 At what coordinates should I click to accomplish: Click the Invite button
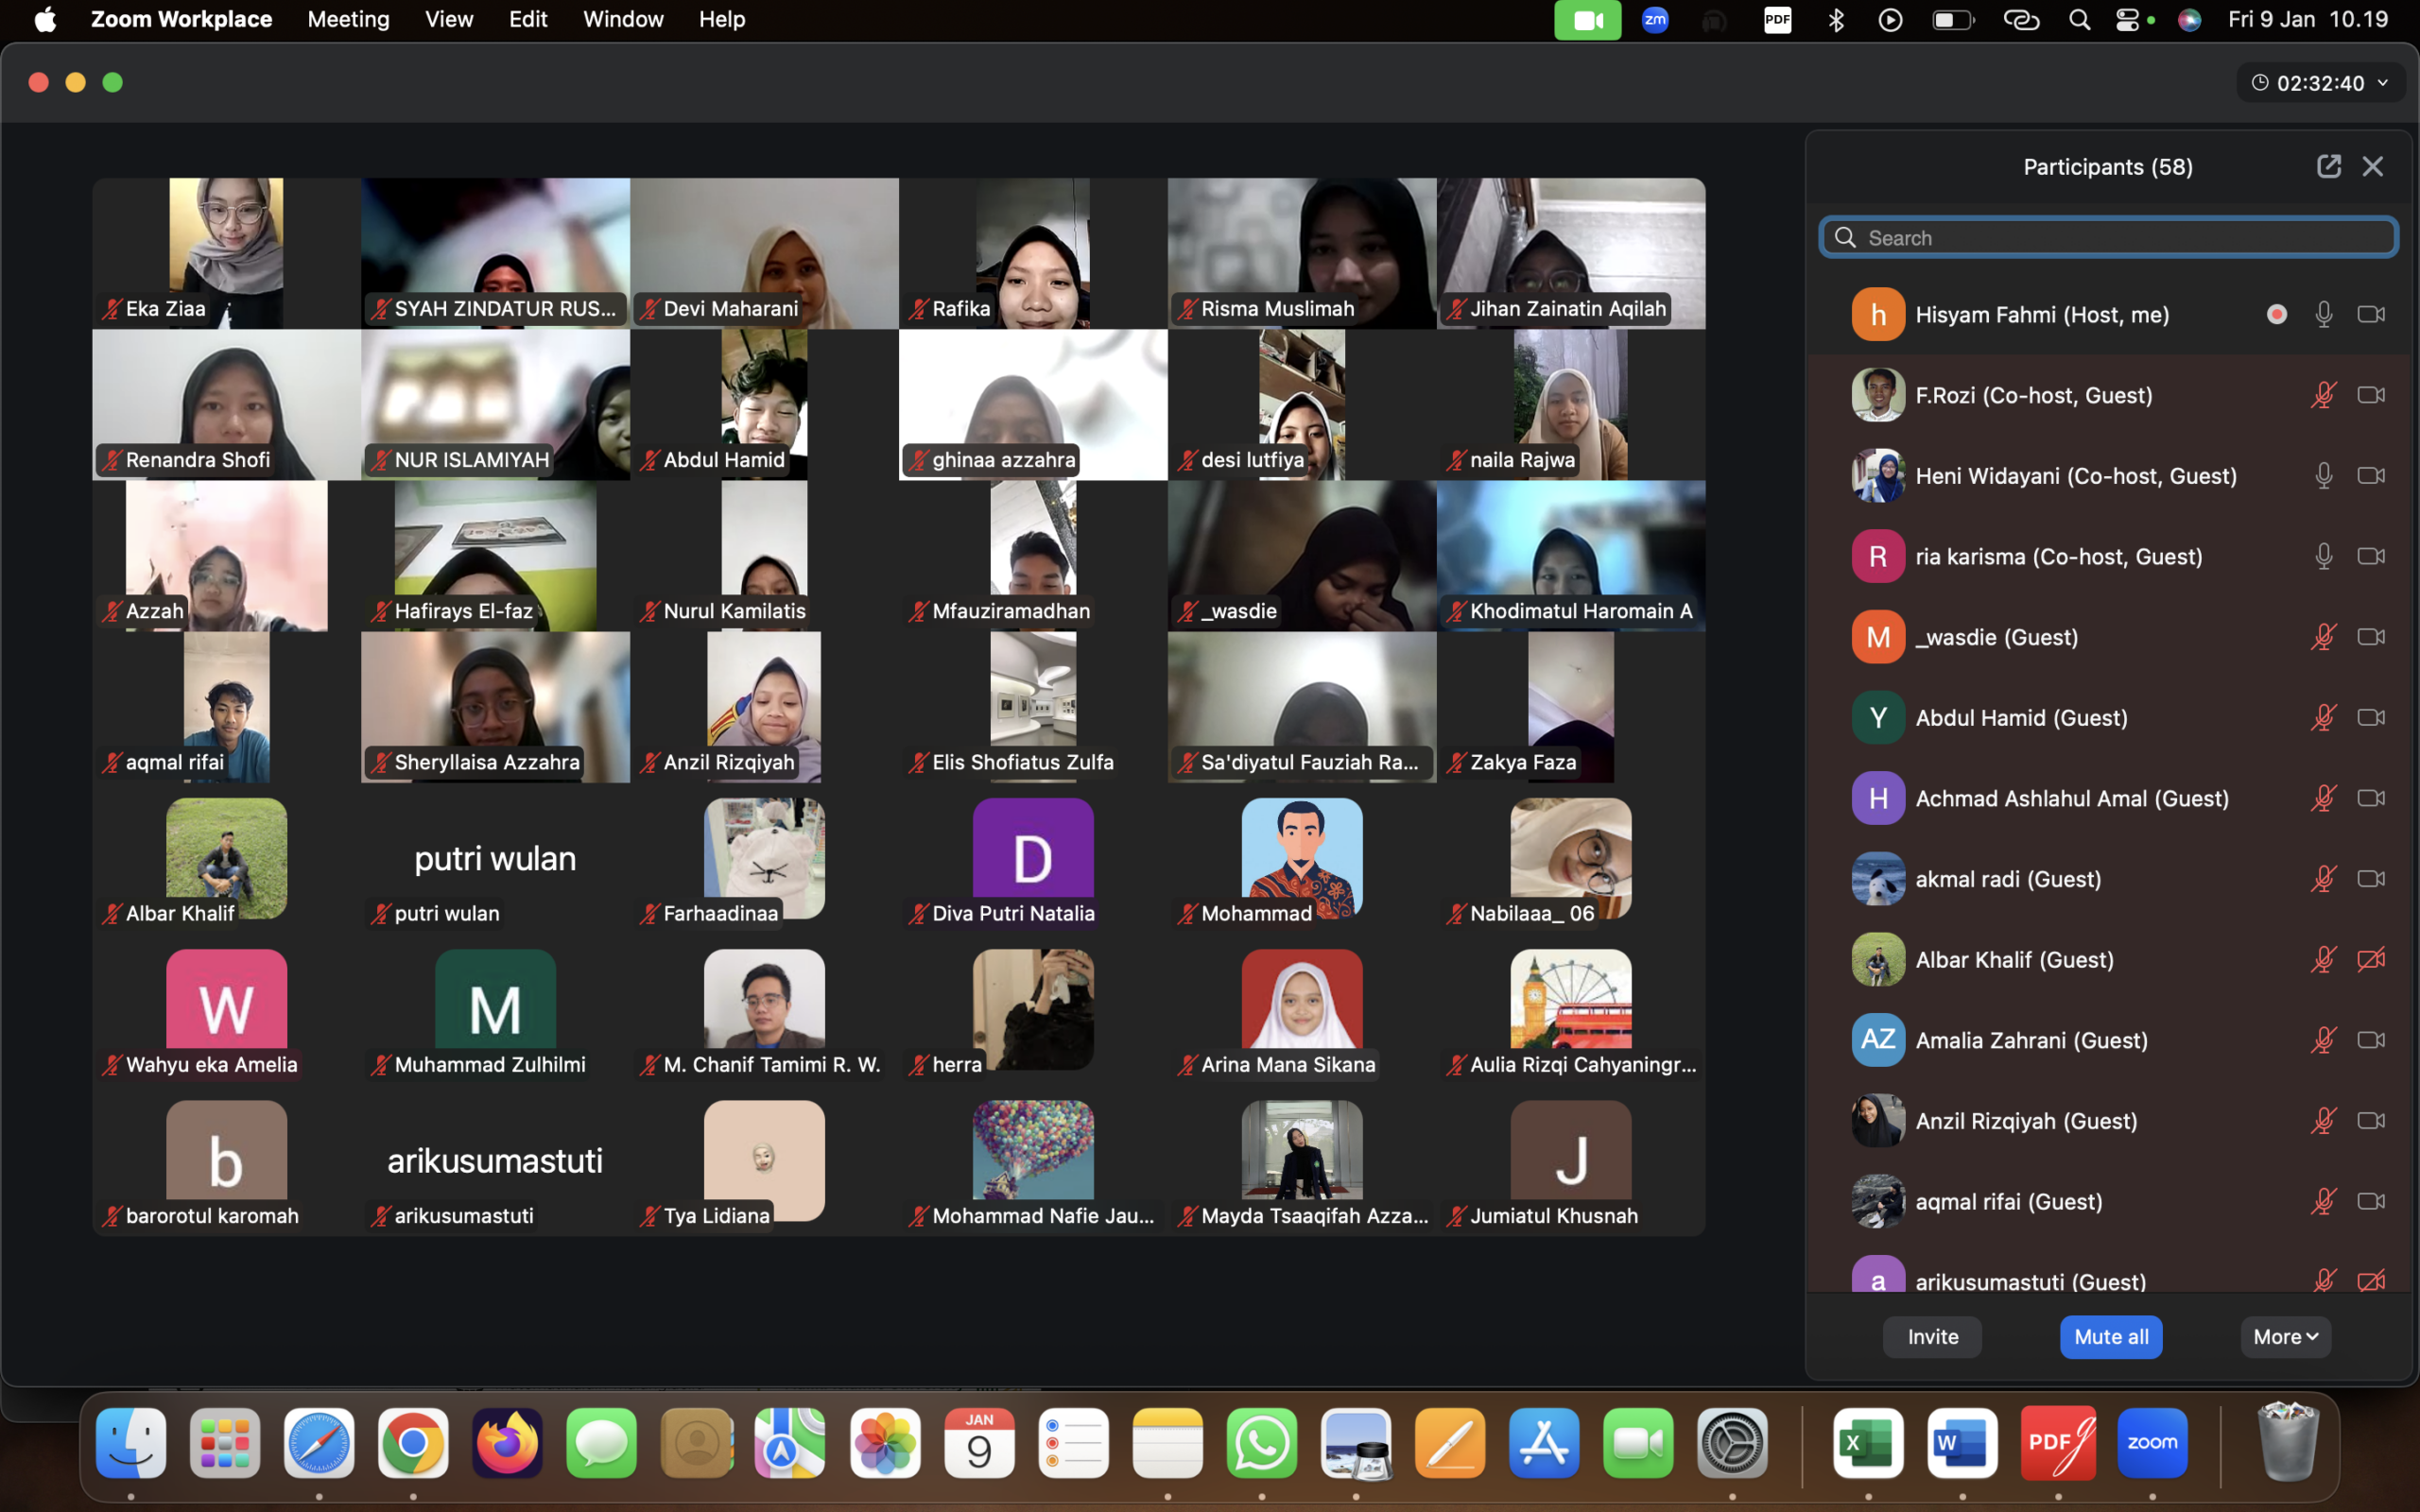click(1932, 1337)
